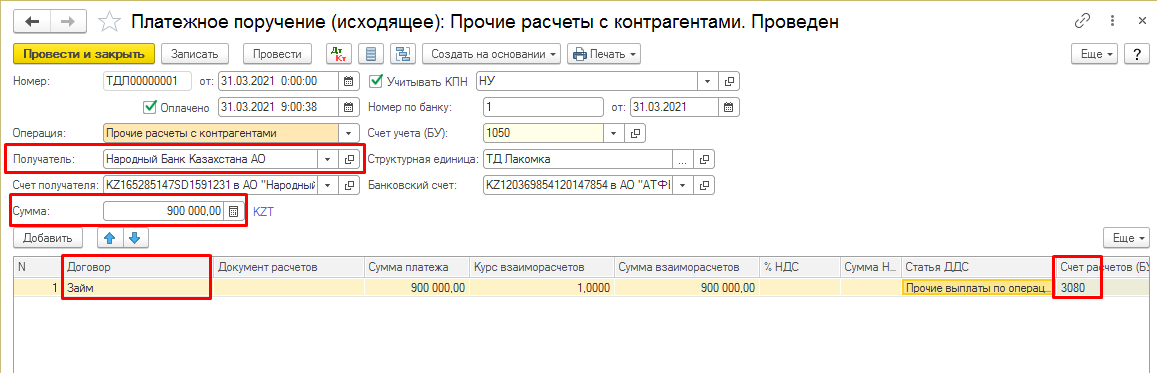This screenshot has height=373, width=1157.
Task: Select the Статья ДДС column header
Action: pyautogui.click(x=978, y=267)
